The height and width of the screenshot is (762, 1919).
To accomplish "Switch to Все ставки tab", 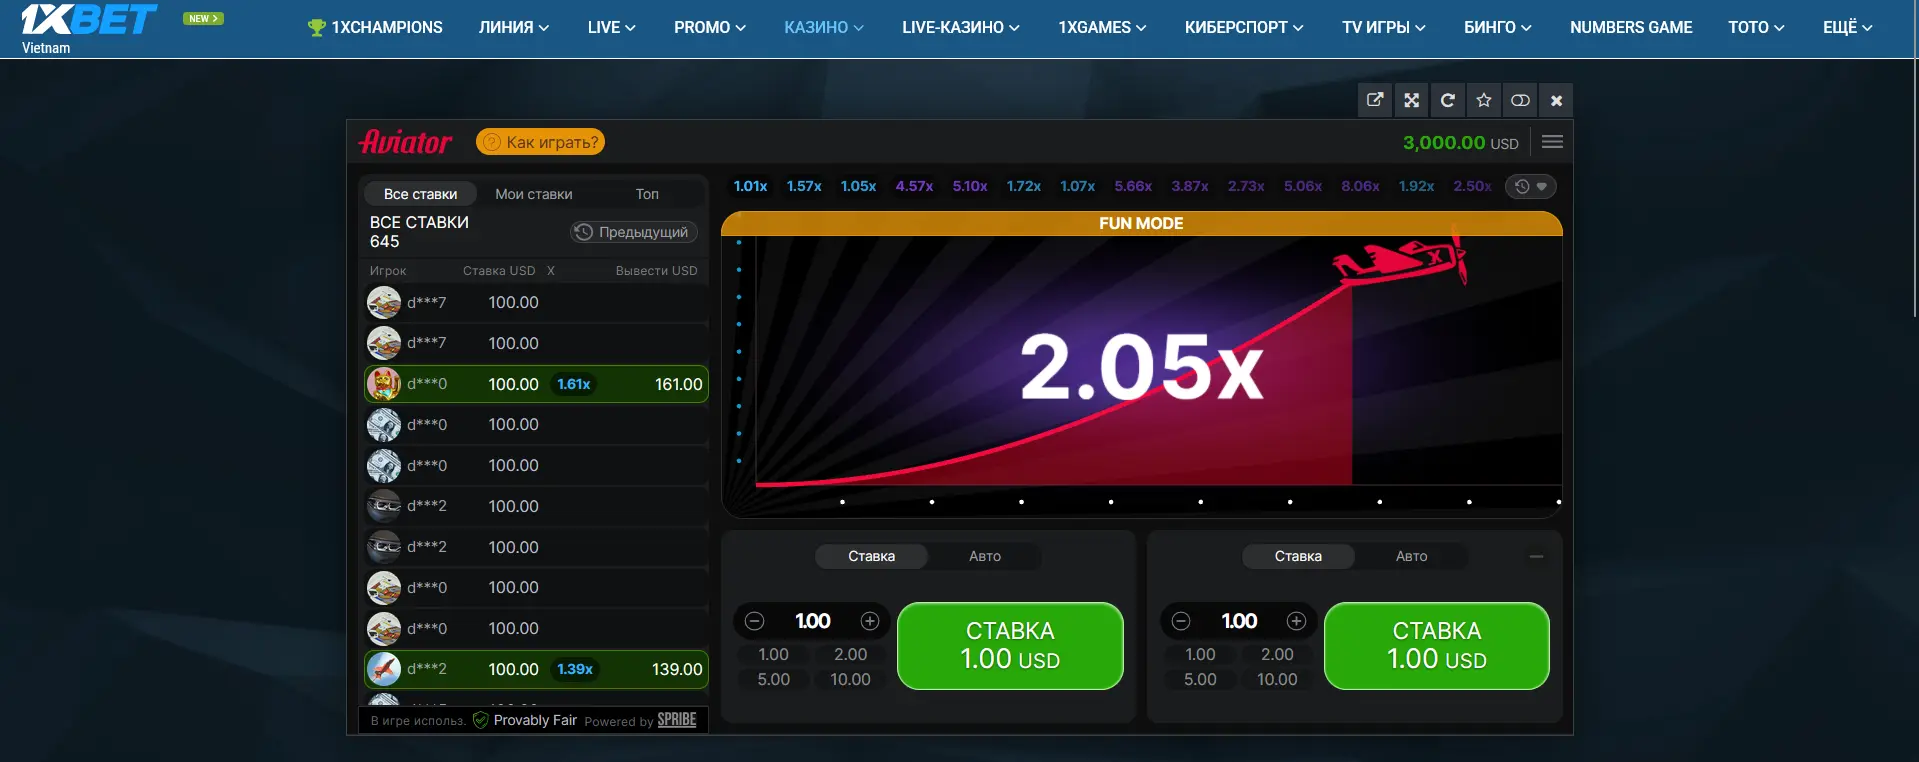I will coord(420,194).
